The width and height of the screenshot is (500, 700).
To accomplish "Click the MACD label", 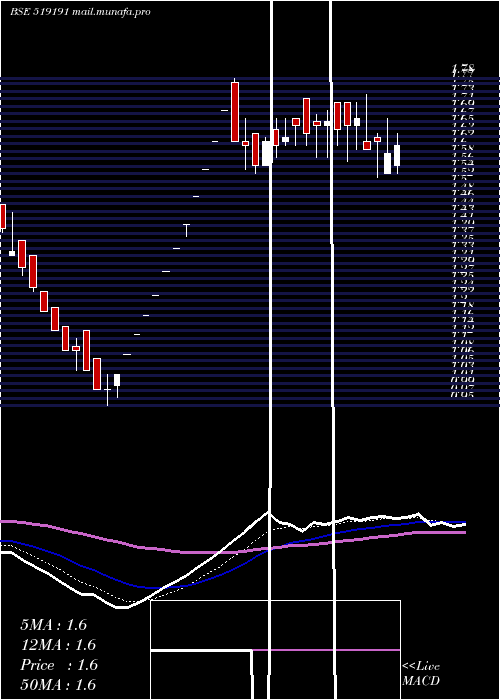I will pos(421,681).
